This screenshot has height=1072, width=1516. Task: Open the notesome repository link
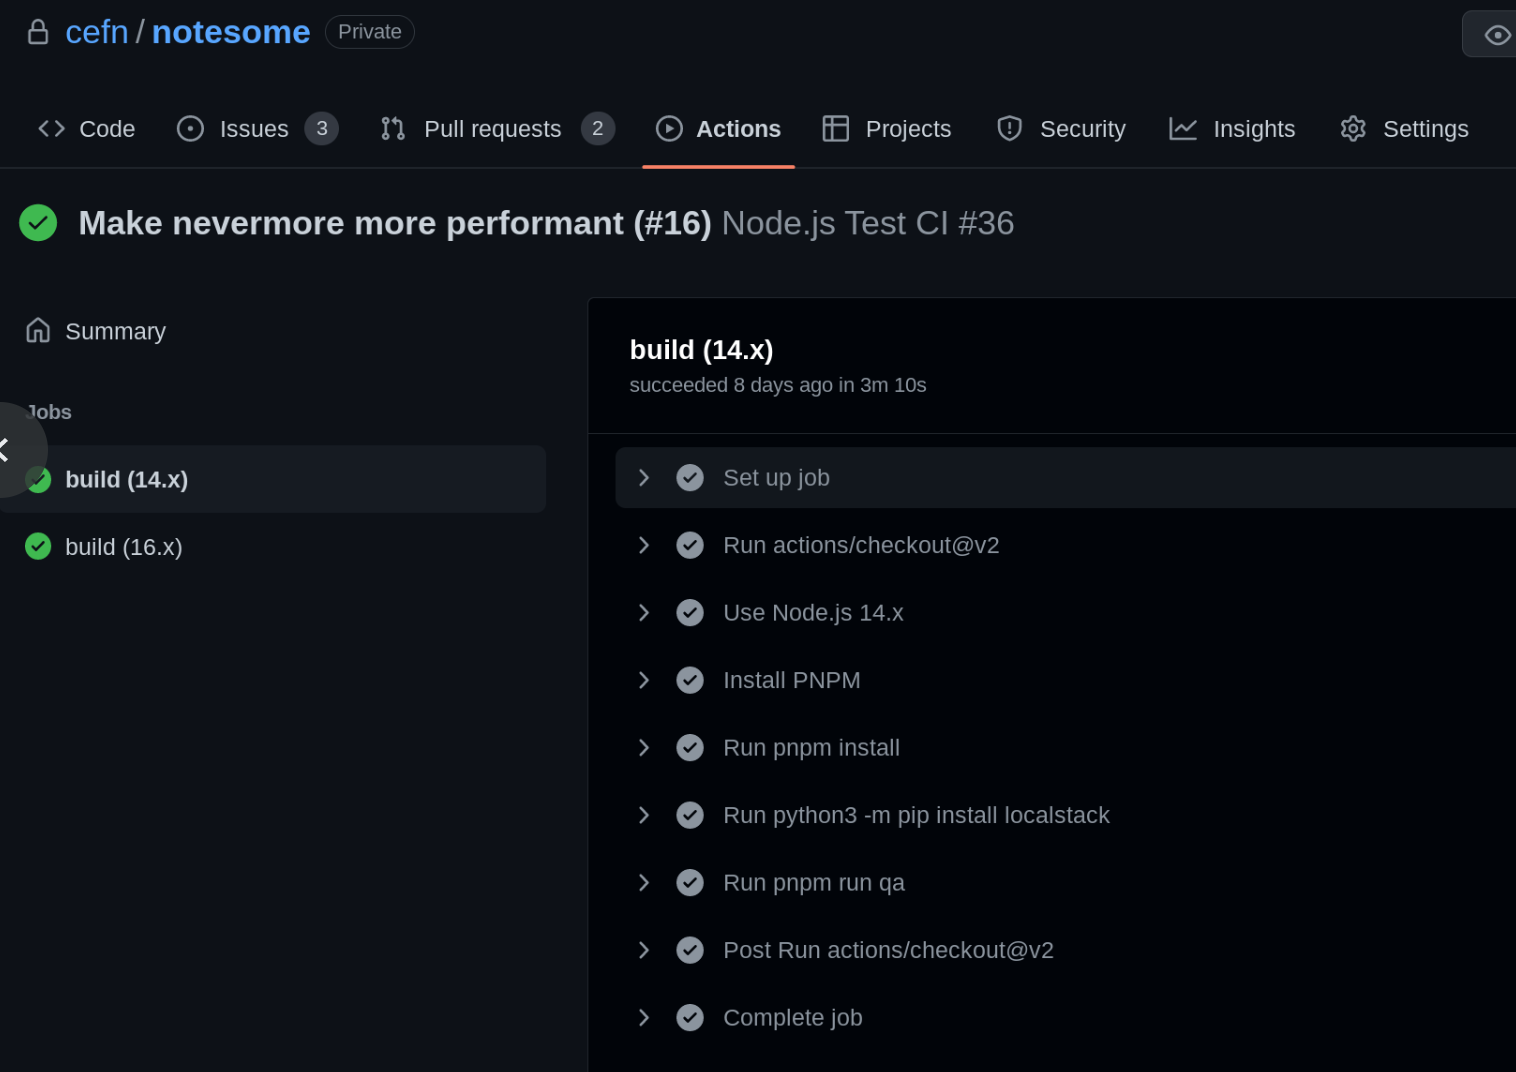(231, 32)
